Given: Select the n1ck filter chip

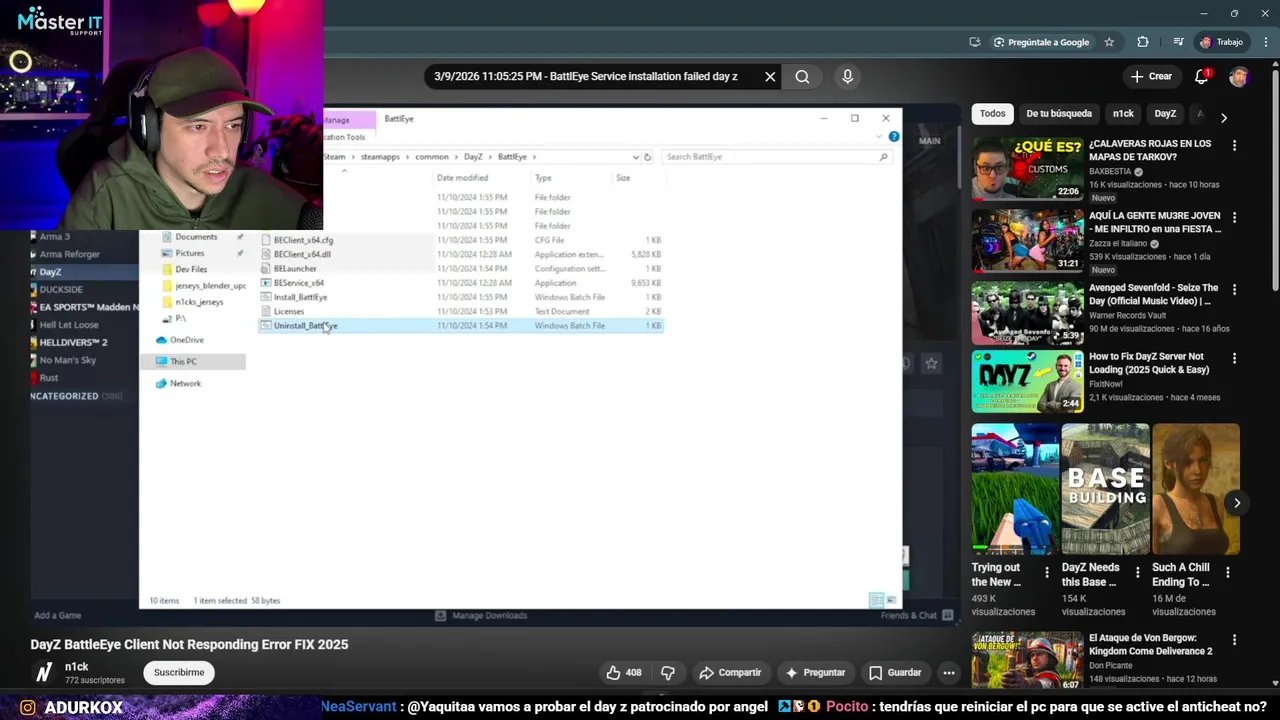Looking at the screenshot, I should tap(1123, 114).
